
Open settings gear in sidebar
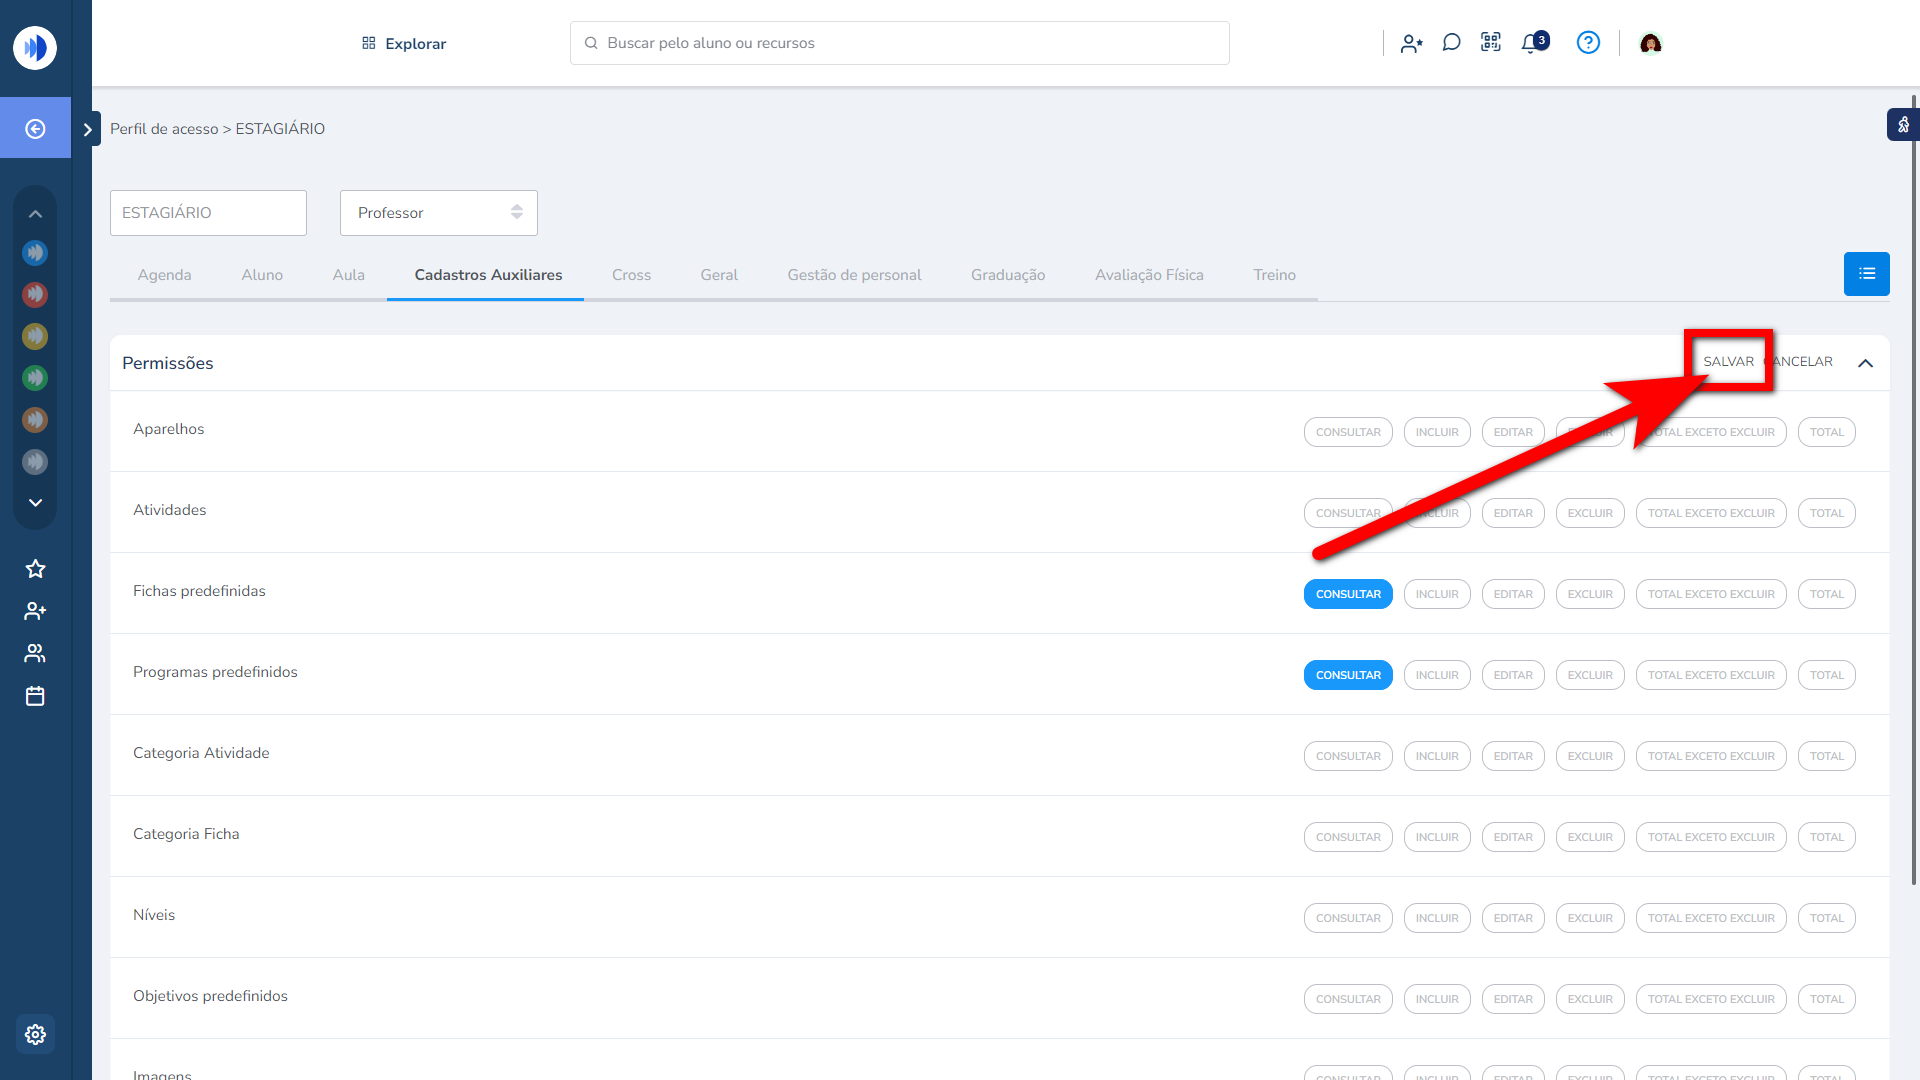pos(35,1034)
